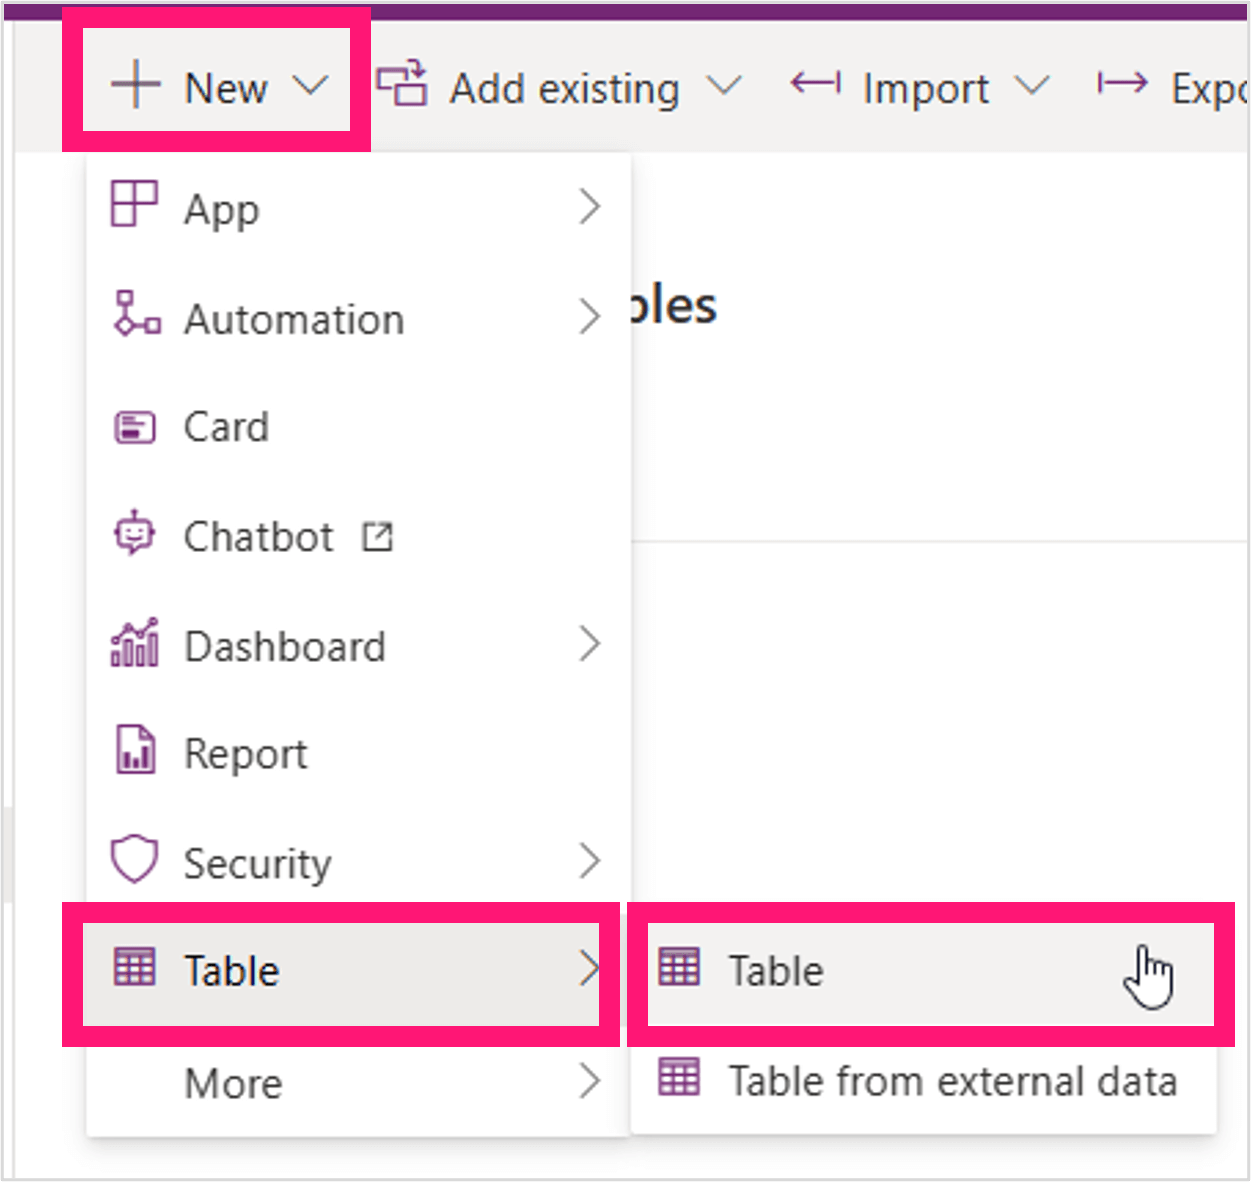The width and height of the screenshot is (1251, 1182).
Task: Click the Security shield icon
Action: coord(134,859)
